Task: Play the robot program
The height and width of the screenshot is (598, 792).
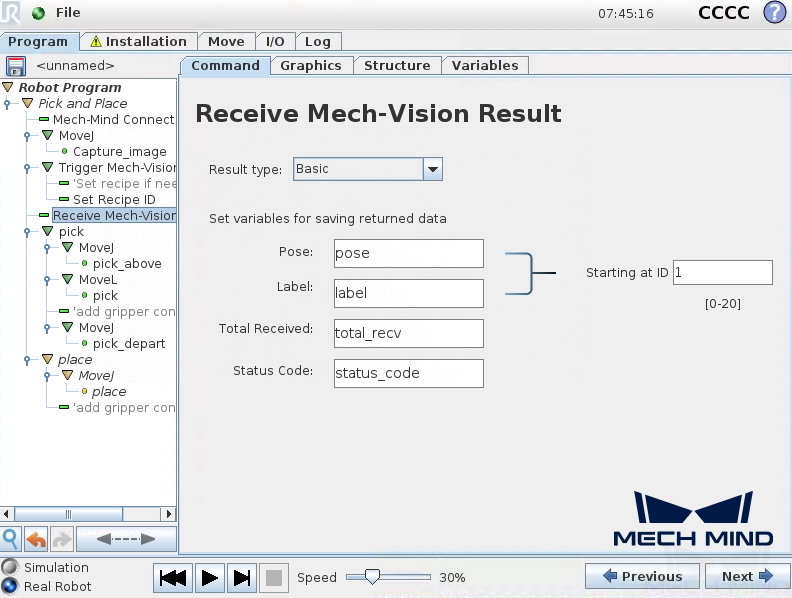Action: click(210, 577)
